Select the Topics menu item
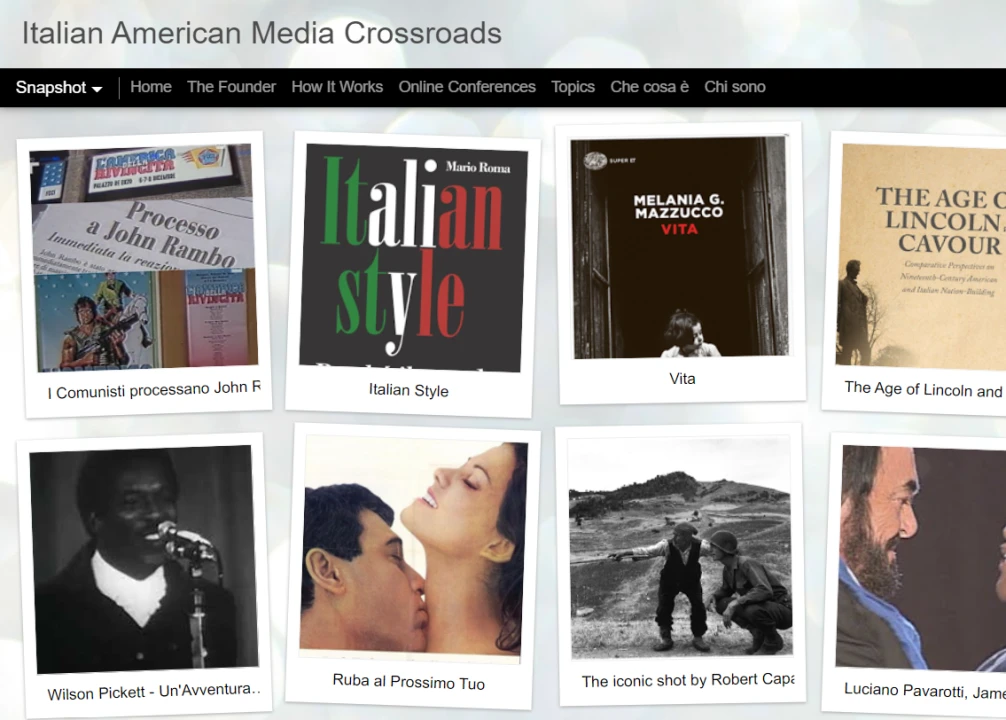 (x=573, y=87)
